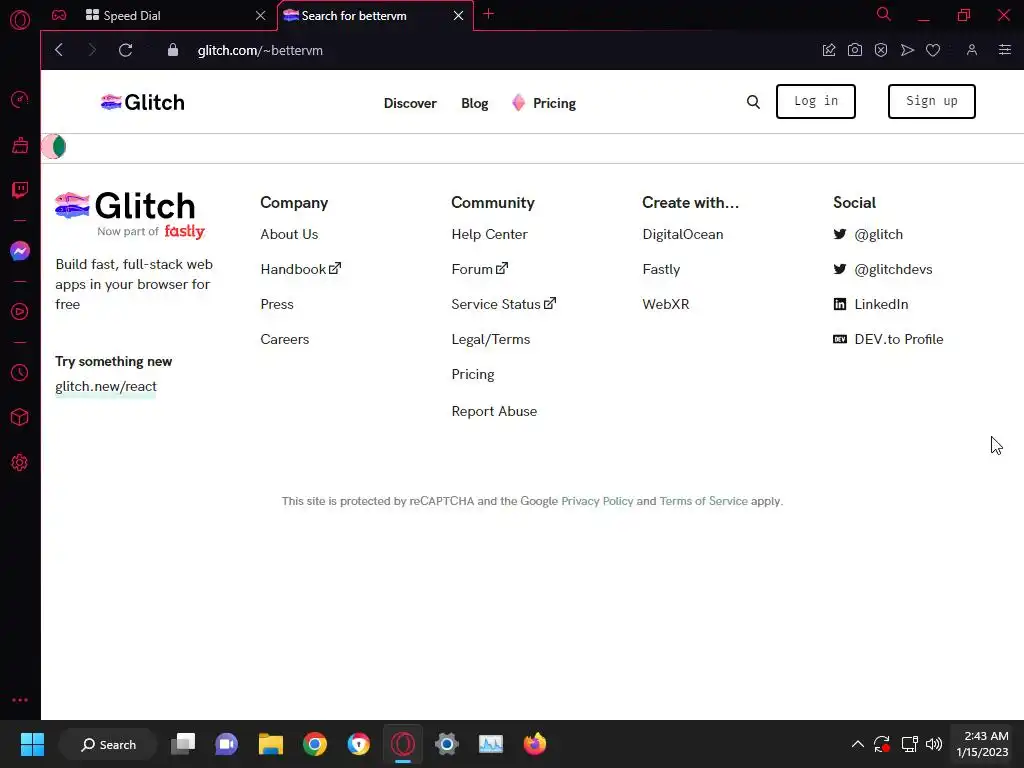Open the @glitch Twitter link
This screenshot has width=1024, height=768.
[868, 234]
